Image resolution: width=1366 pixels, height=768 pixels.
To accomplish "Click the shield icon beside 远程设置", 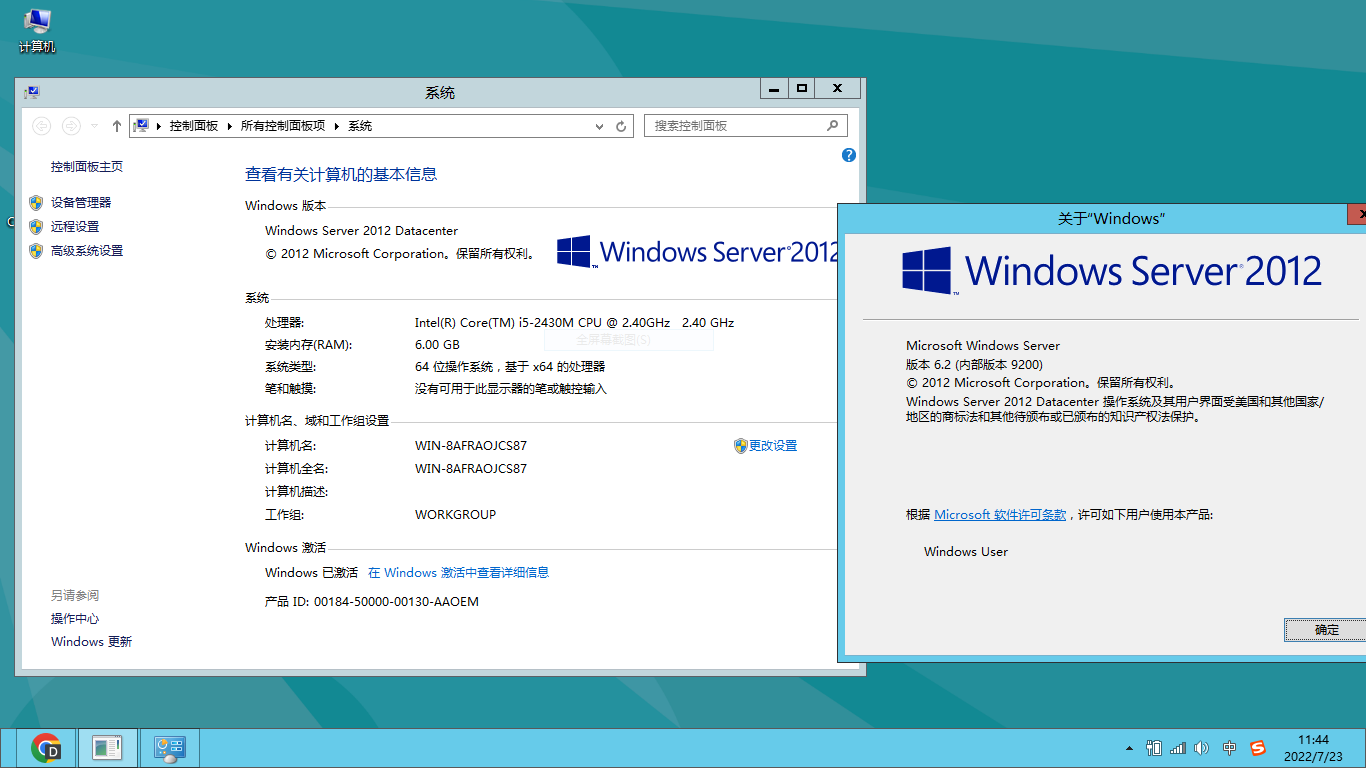I will pyautogui.click(x=36, y=226).
